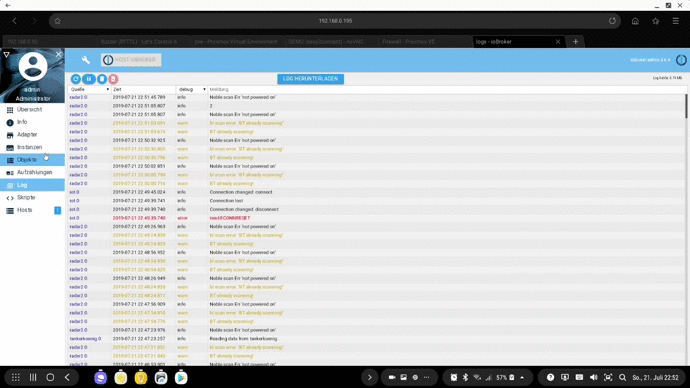Click LOG HERUNTERLADEN button
Screen dimensions: 690x388
click(x=311, y=79)
